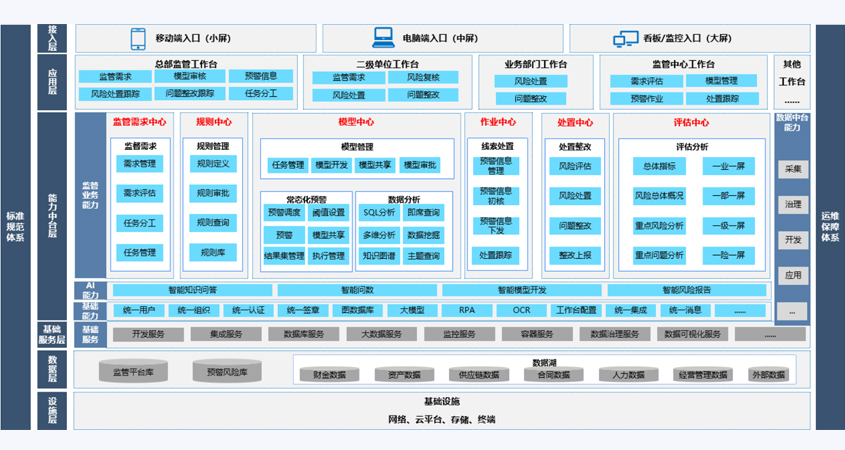
Task: Click the mobile phone icon for 移动端入口
Action: [x=138, y=39]
